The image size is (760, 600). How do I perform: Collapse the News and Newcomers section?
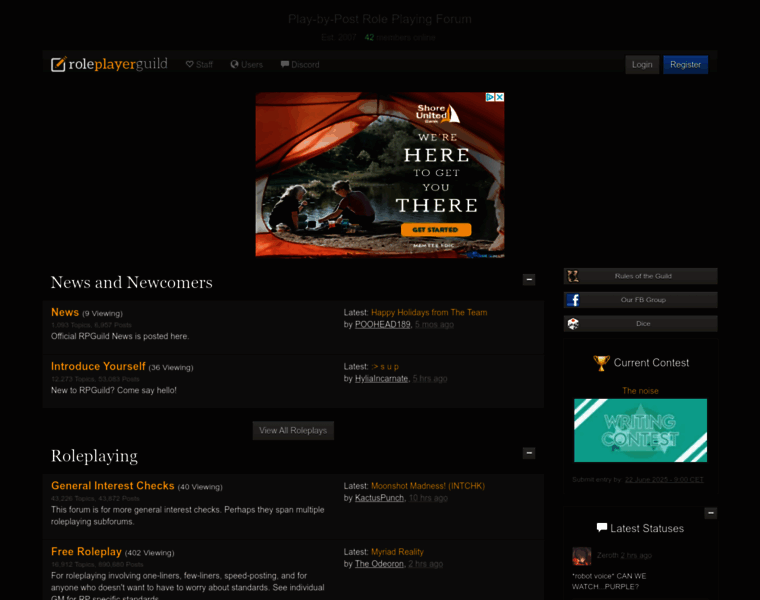click(x=529, y=280)
